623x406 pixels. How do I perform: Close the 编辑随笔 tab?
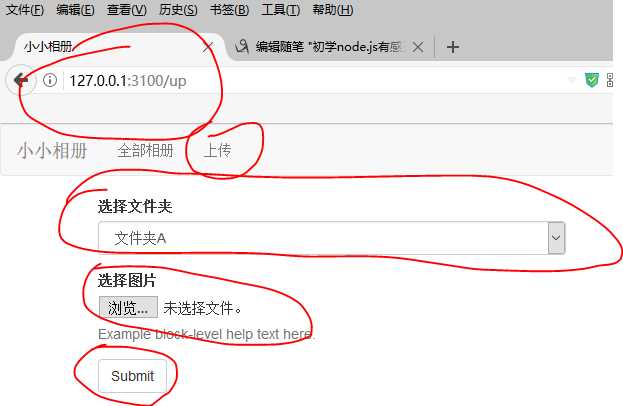coord(418,47)
